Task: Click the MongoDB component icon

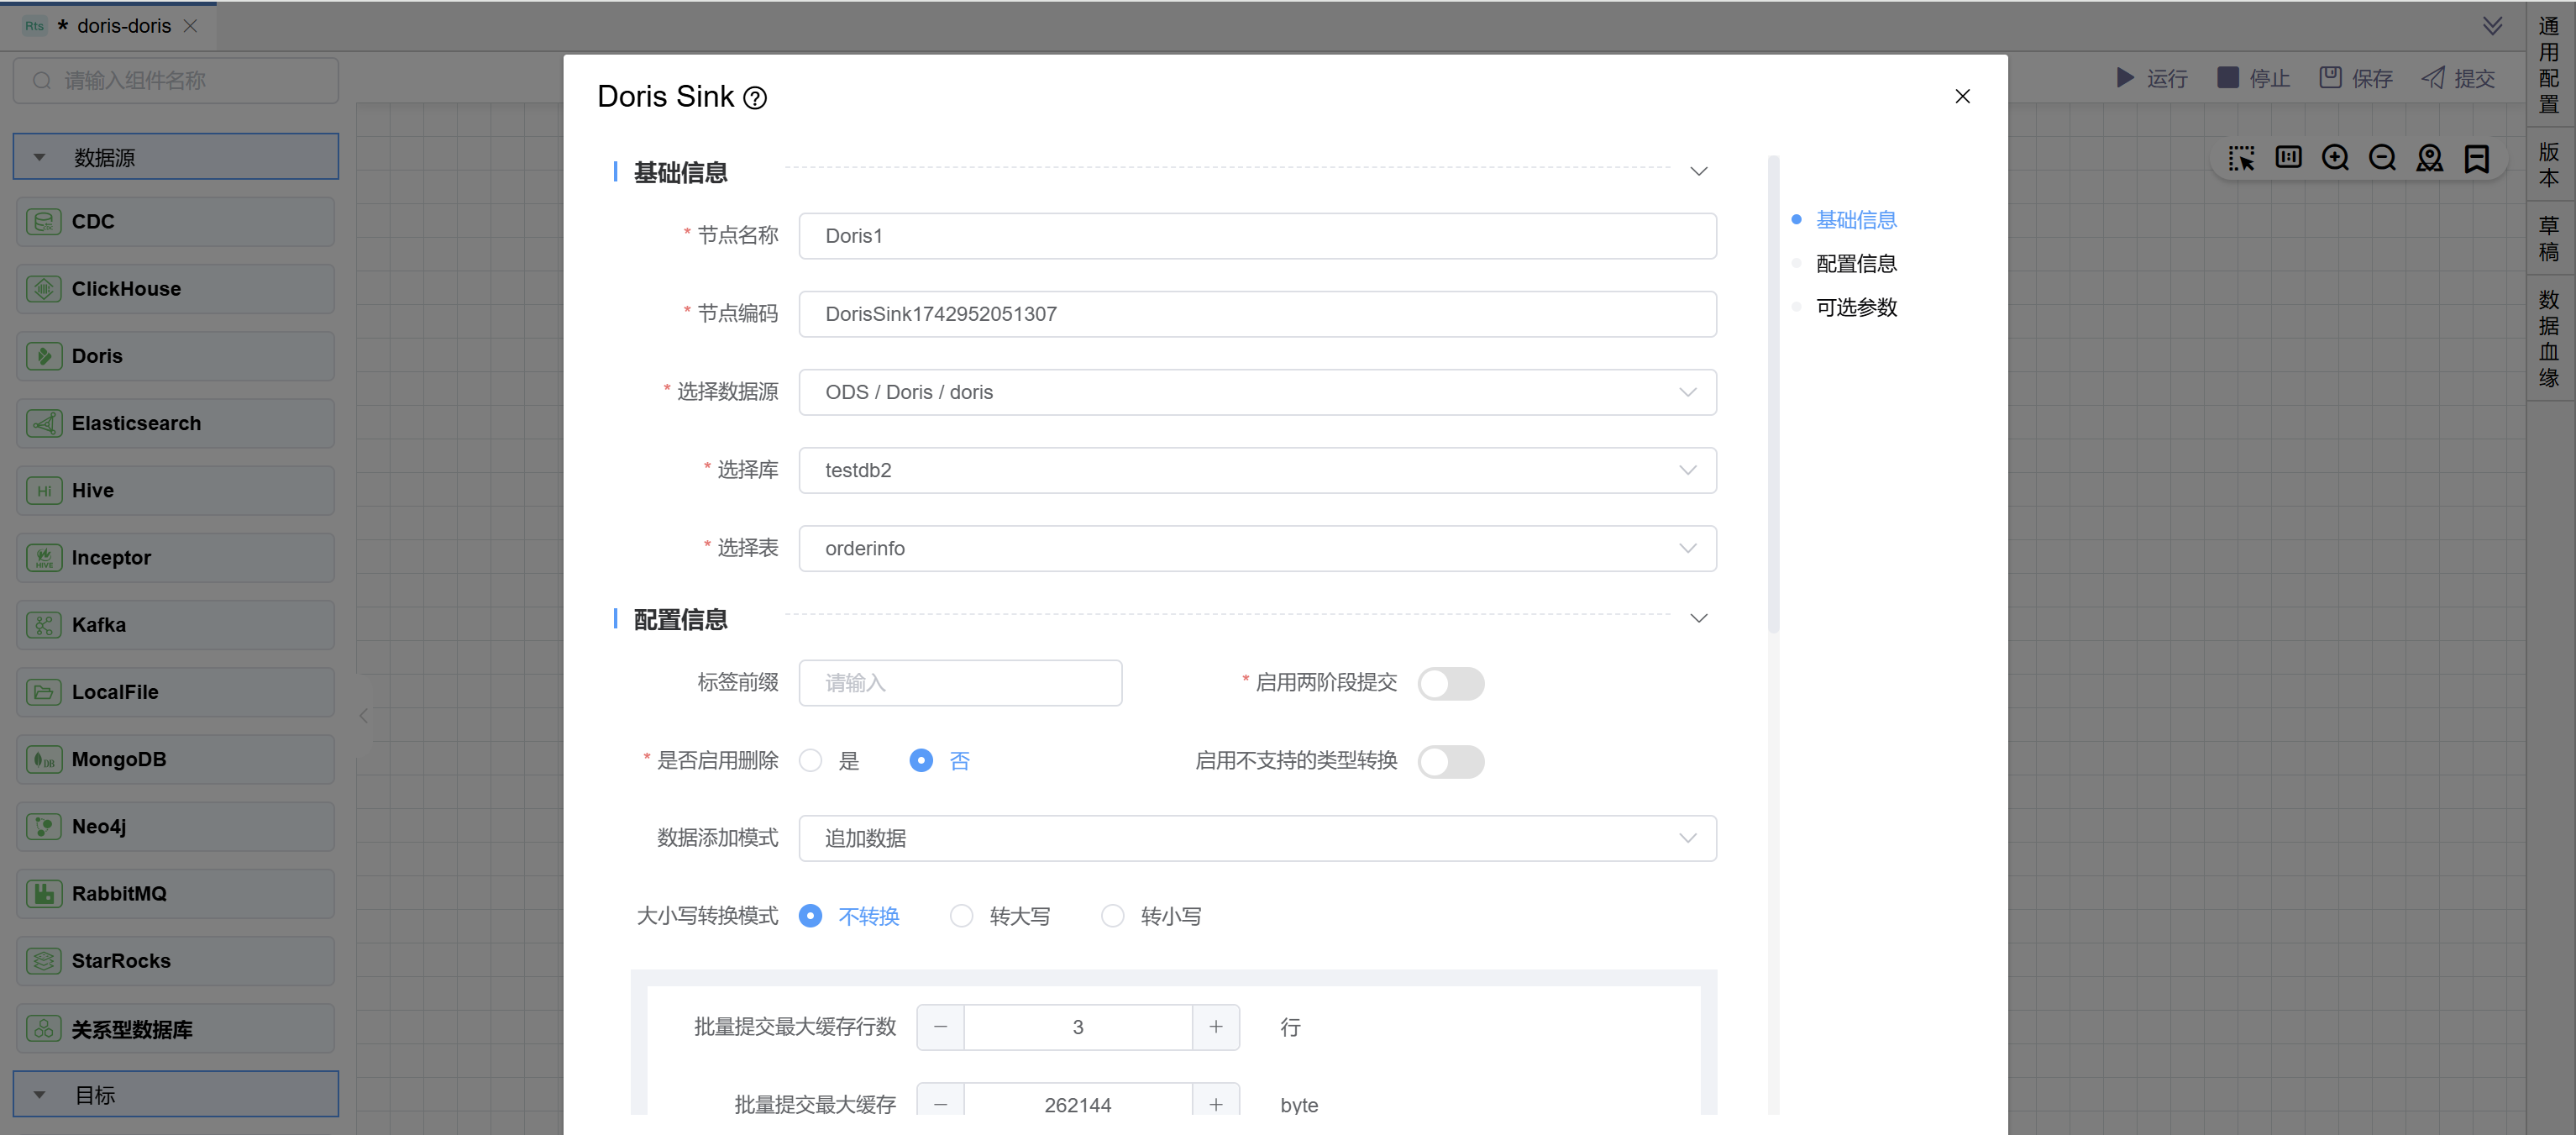Action: 44,759
